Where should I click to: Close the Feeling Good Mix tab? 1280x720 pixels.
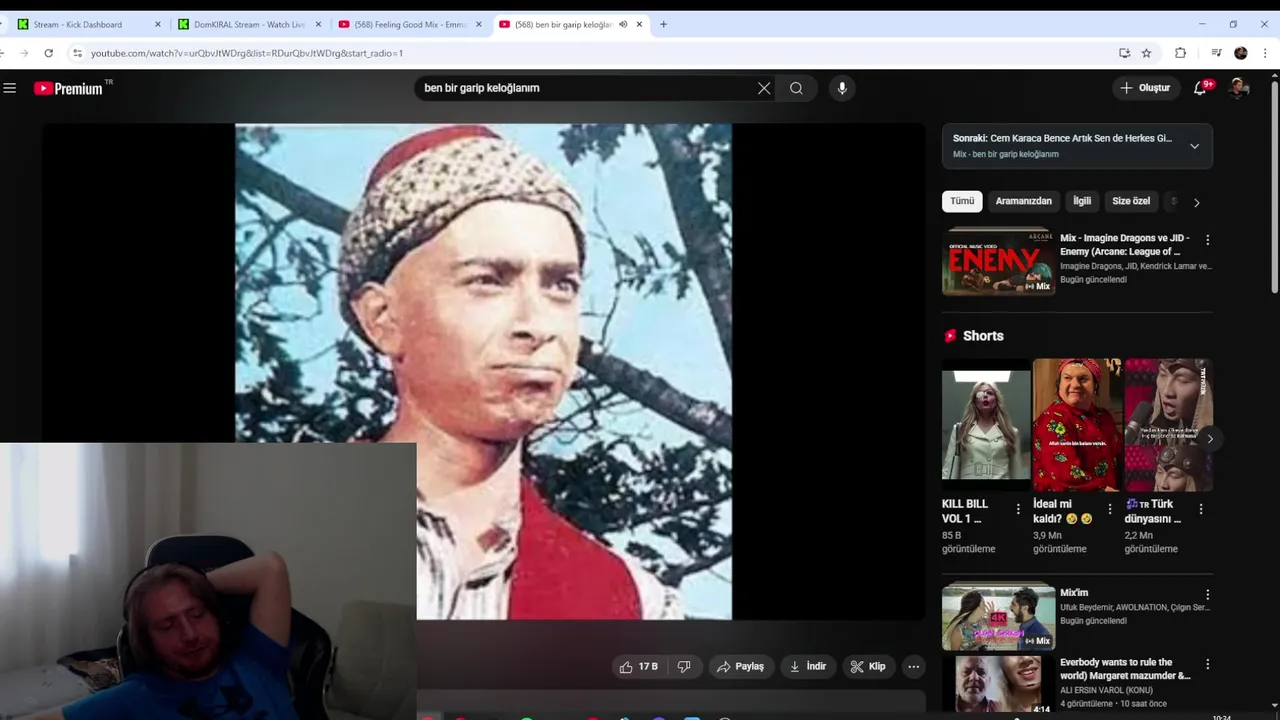pyautogui.click(x=479, y=24)
